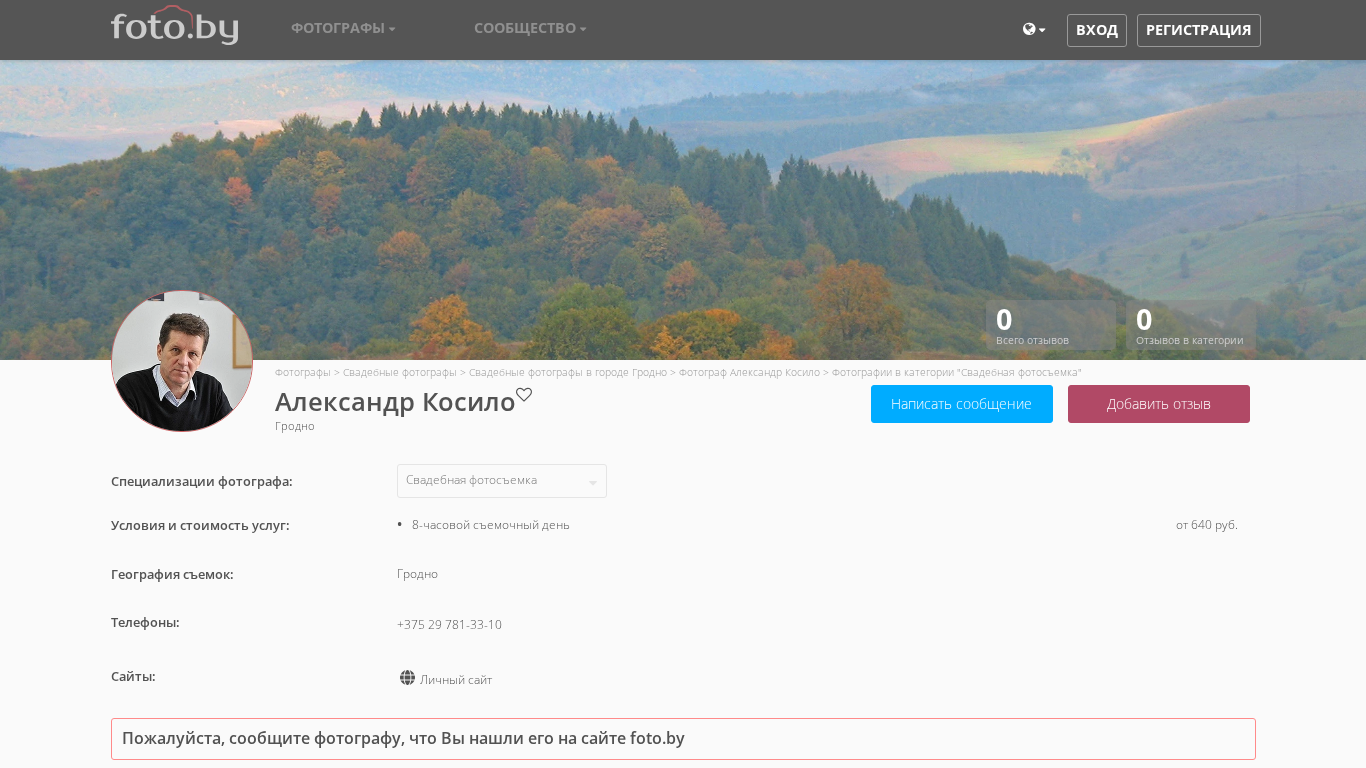Image resolution: width=1366 pixels, height=768 pixels.
Task: Click the Условия и стоимость услуг label
Action: pos(200,525)
